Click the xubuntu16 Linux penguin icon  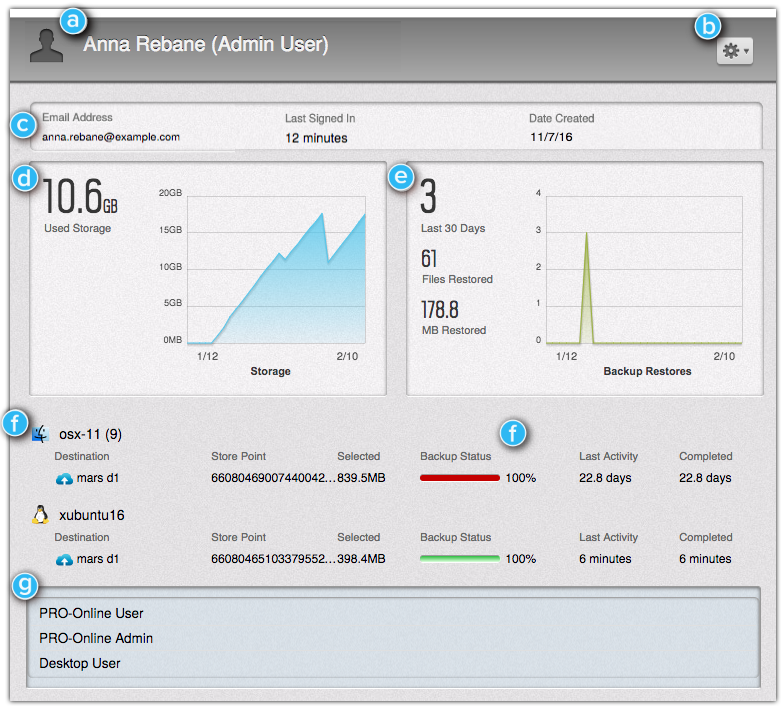point(40,515)
